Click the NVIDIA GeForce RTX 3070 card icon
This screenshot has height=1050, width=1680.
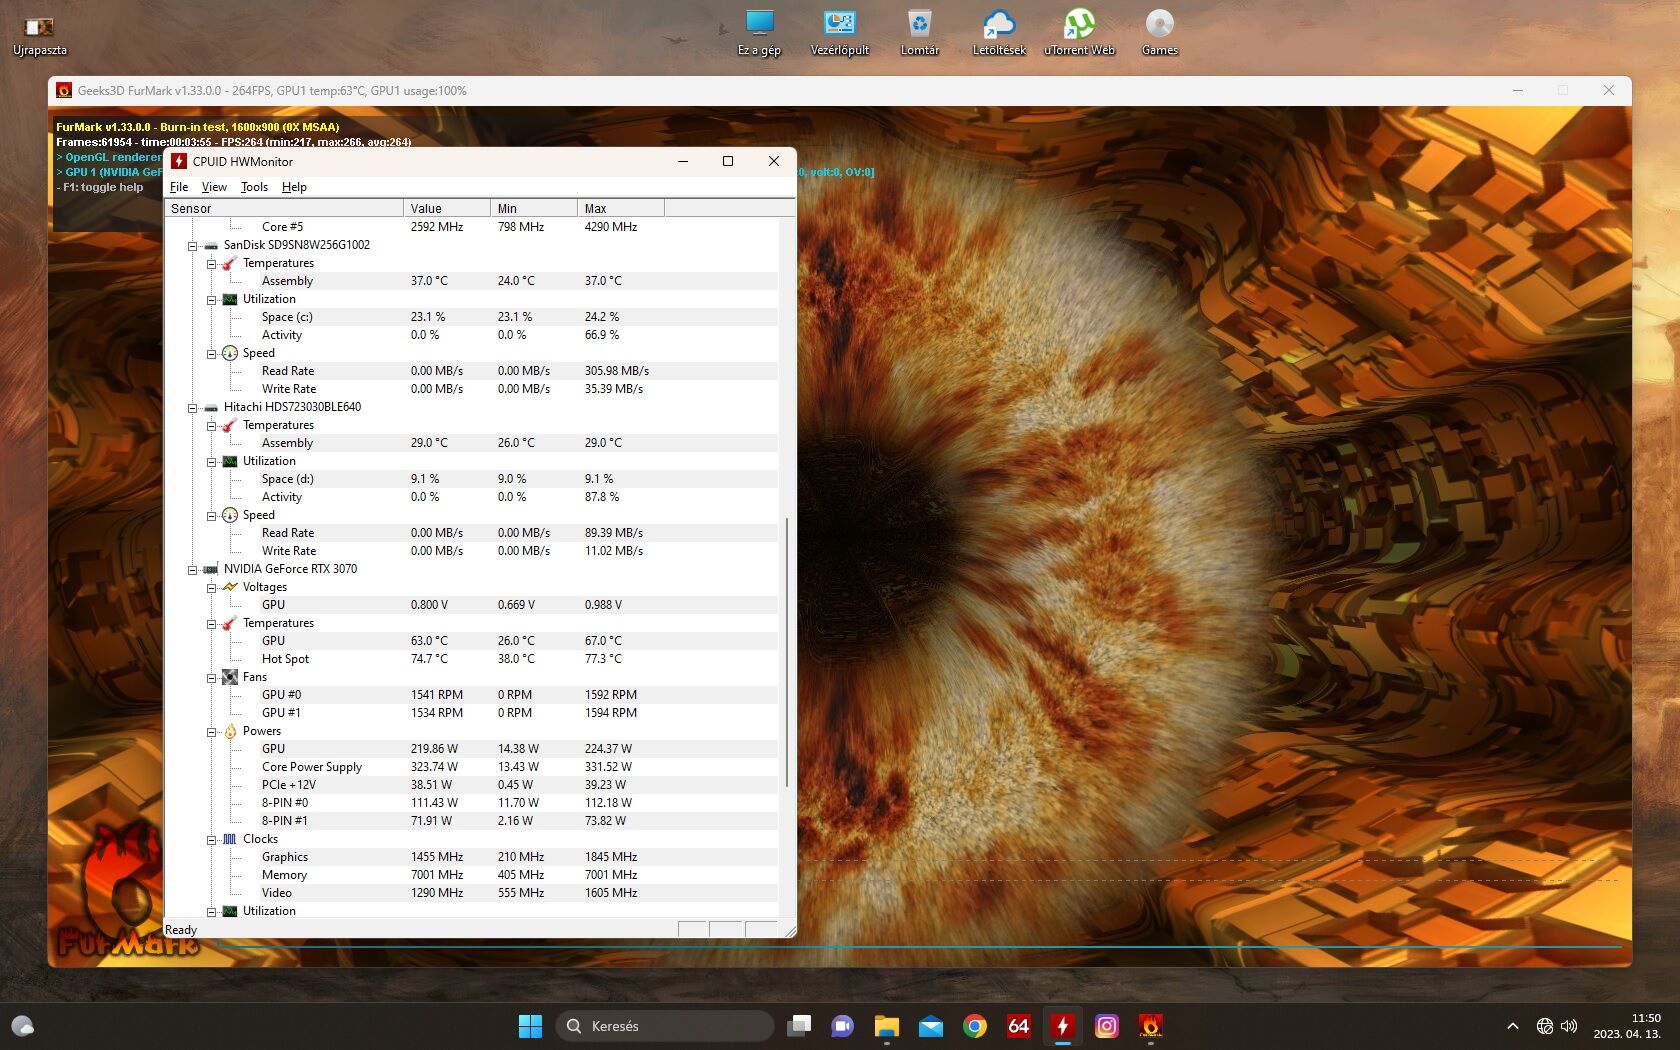(x=210, y=569)
